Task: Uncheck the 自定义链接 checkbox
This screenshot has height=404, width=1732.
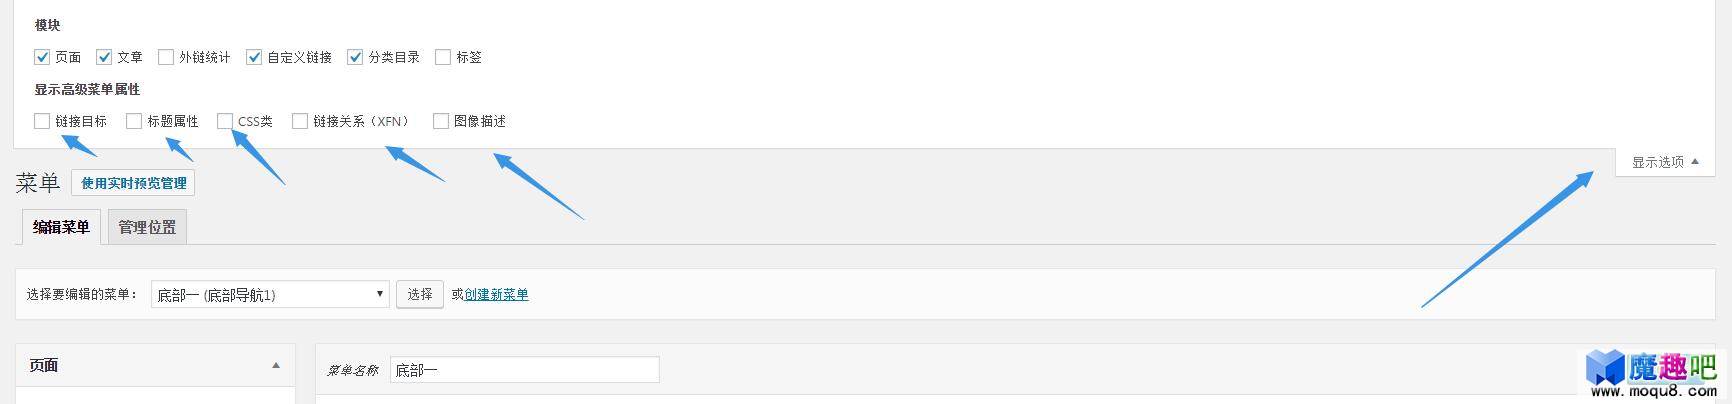Action: tap(254, 57)
